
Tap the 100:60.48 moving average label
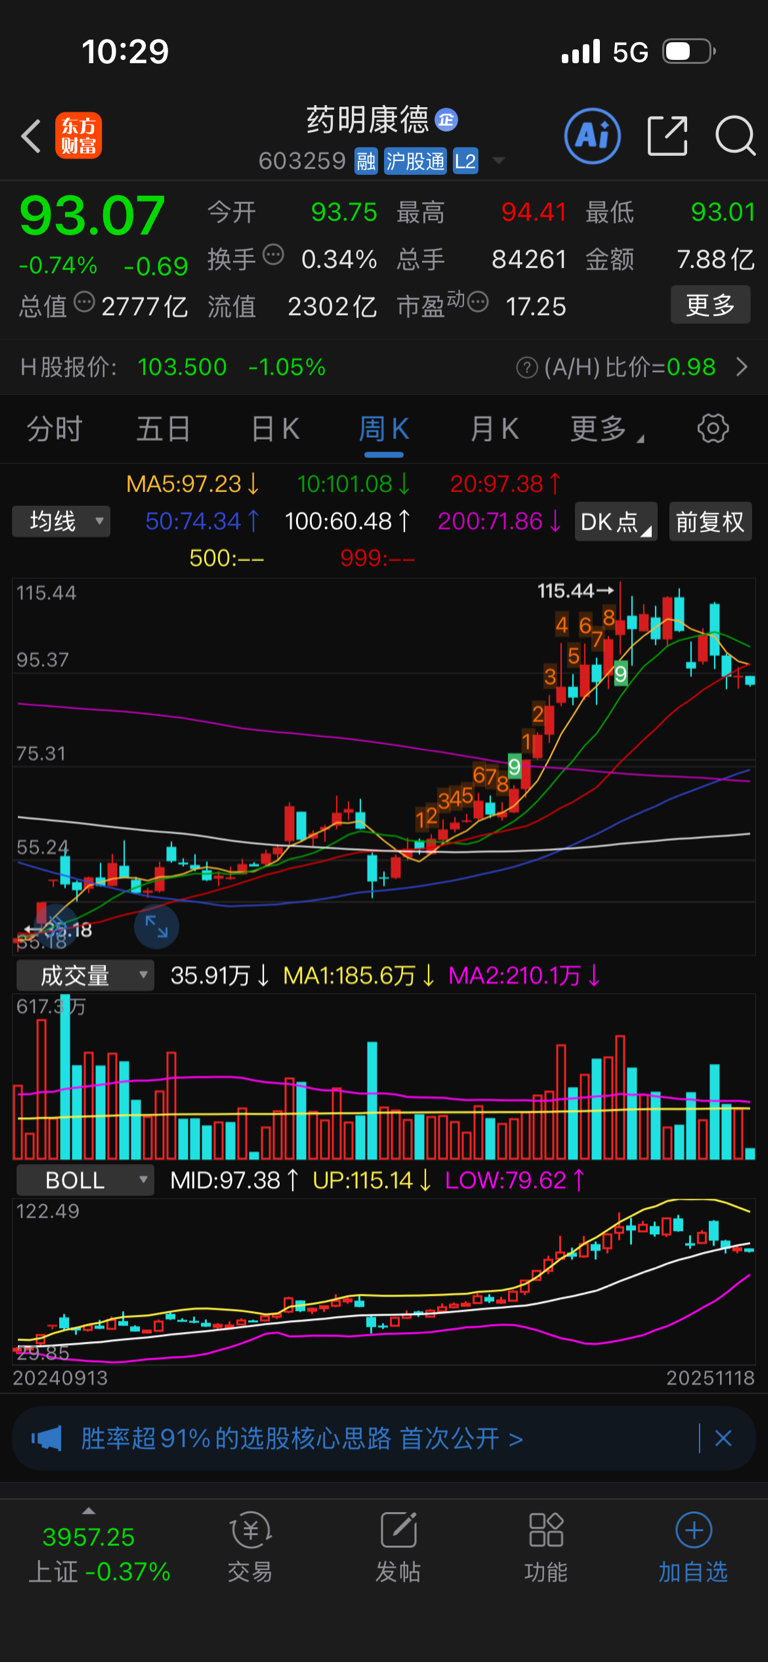[347, 521]
